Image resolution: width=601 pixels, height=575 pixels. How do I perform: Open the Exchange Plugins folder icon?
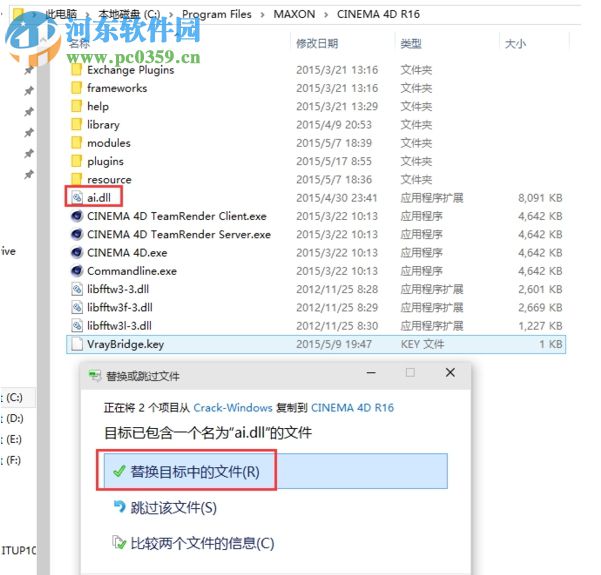click(76, 70)
